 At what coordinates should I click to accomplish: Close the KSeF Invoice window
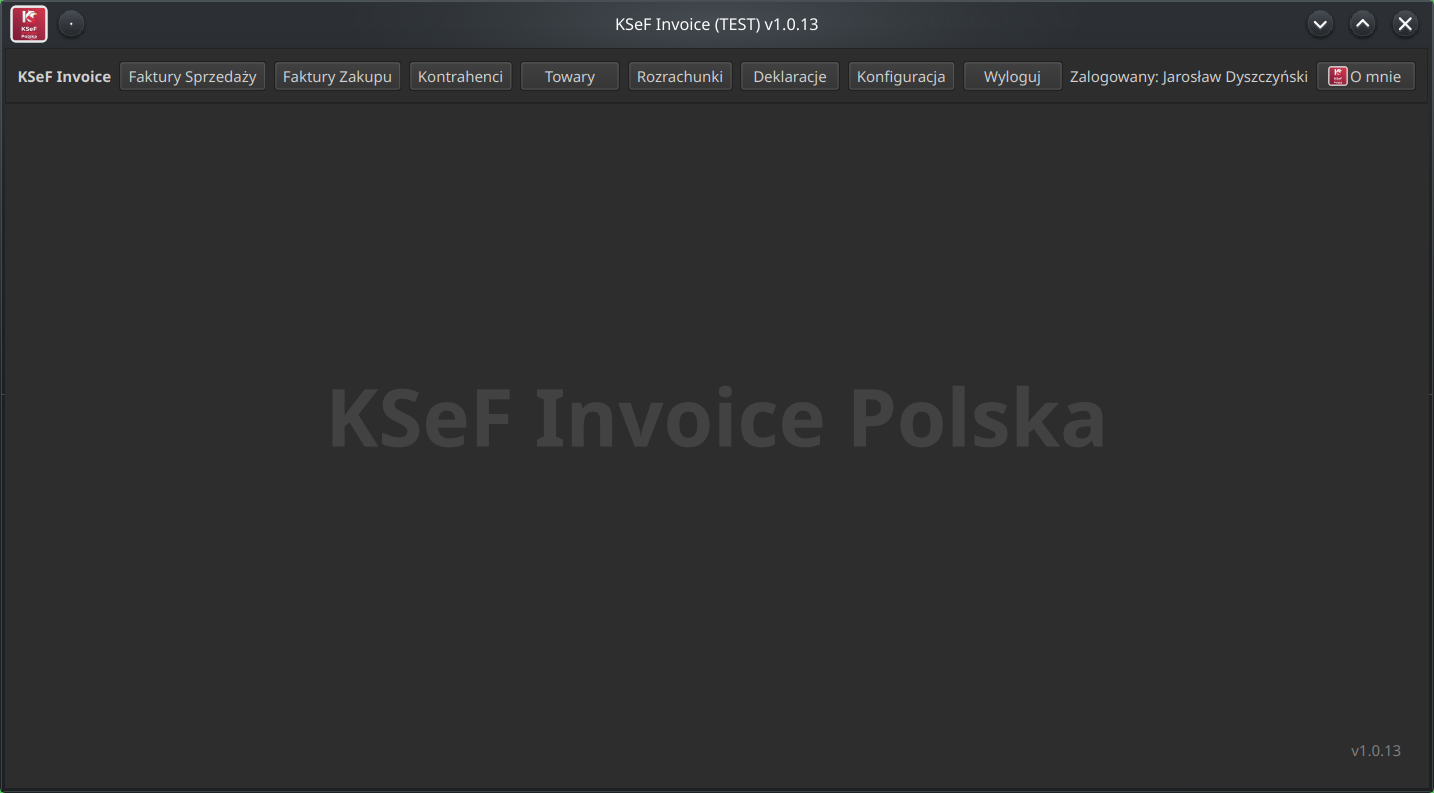pyautogui.click(x=1405, y=23)
